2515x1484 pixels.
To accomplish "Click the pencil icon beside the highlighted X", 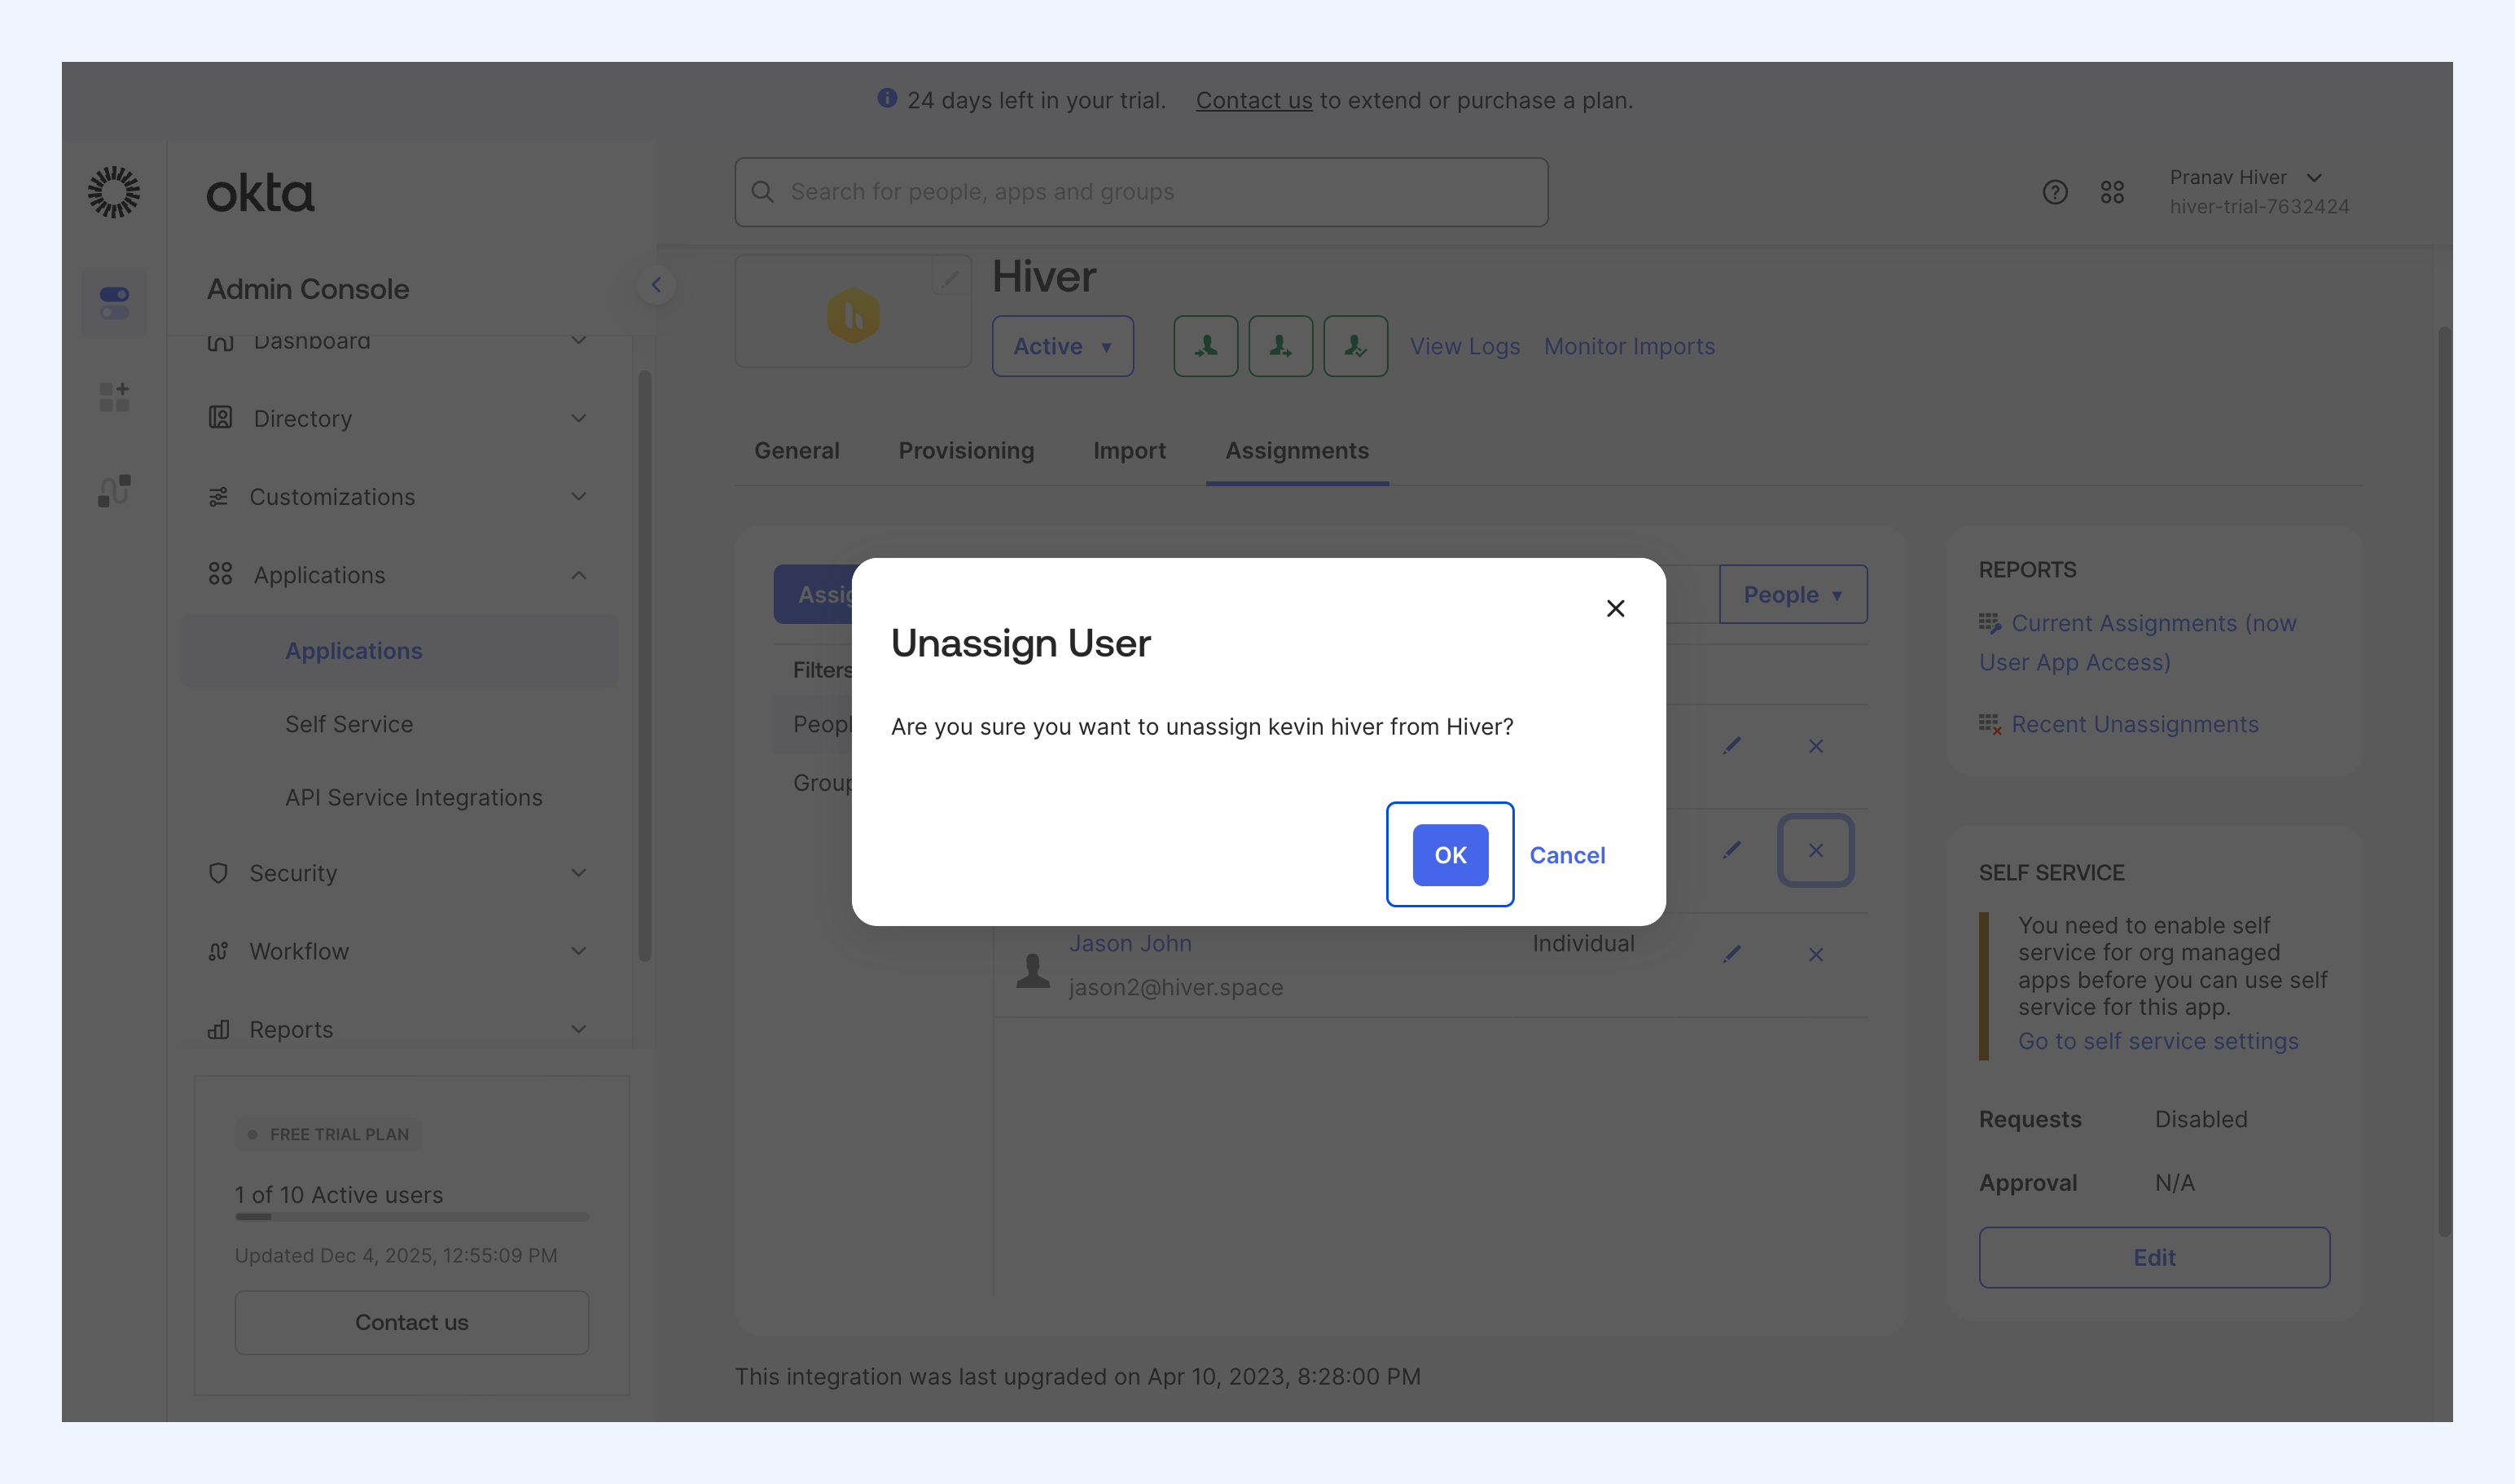I will (x=1732, y=850).
